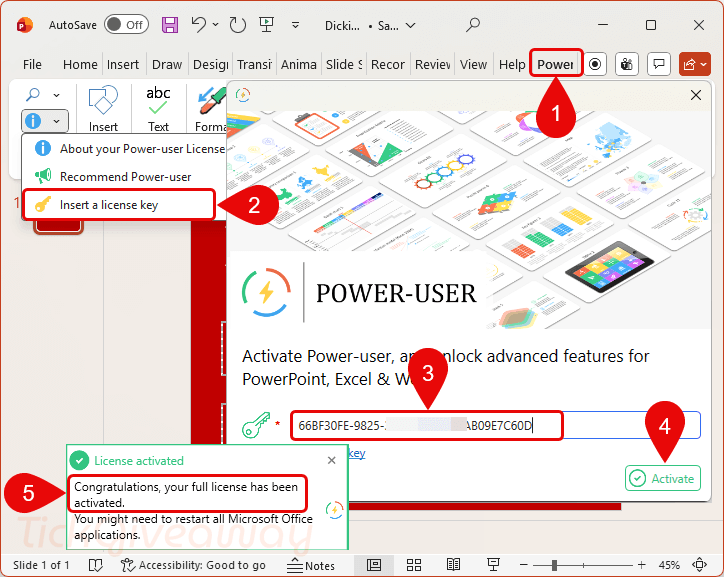Dismiss the License activated notification

point(331,460)
